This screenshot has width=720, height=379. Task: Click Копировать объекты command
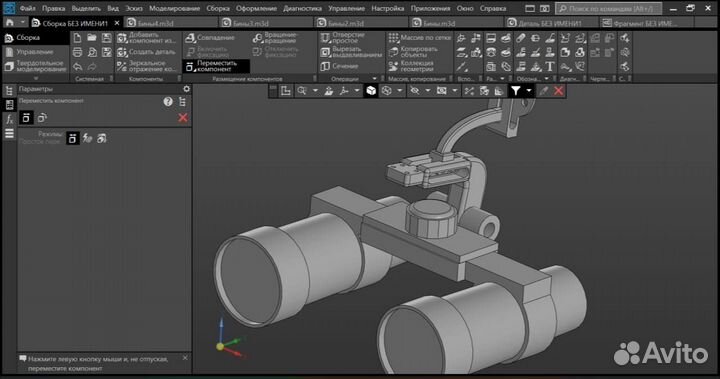point(413,52)
